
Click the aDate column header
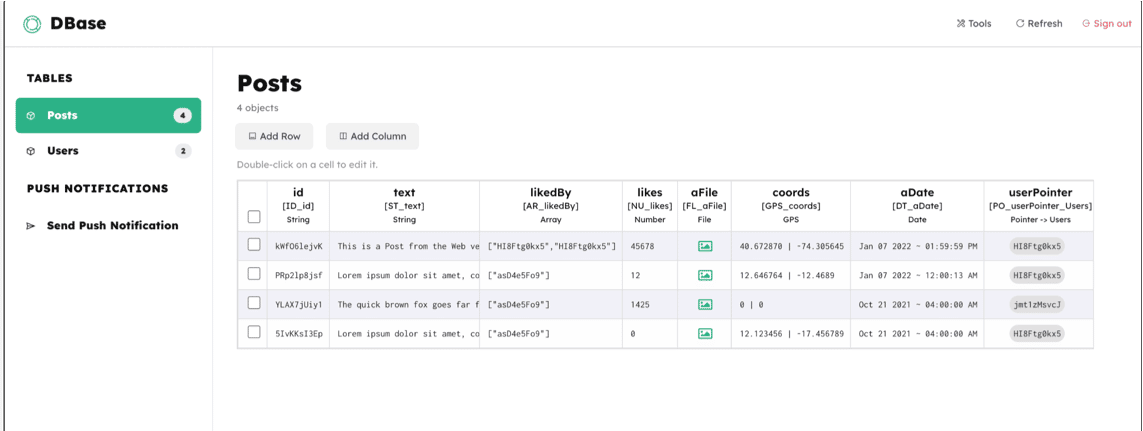click(x=917, y=206)
